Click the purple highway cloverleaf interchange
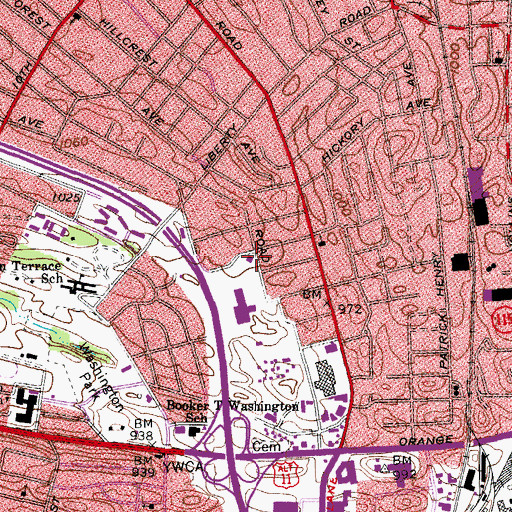Viewport: 512px width, 512px height. (x=229, y=447)
